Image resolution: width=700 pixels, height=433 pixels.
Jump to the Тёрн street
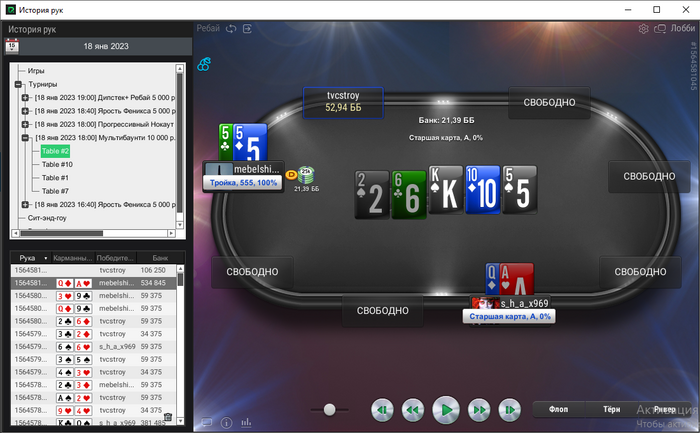pos(611,409)
